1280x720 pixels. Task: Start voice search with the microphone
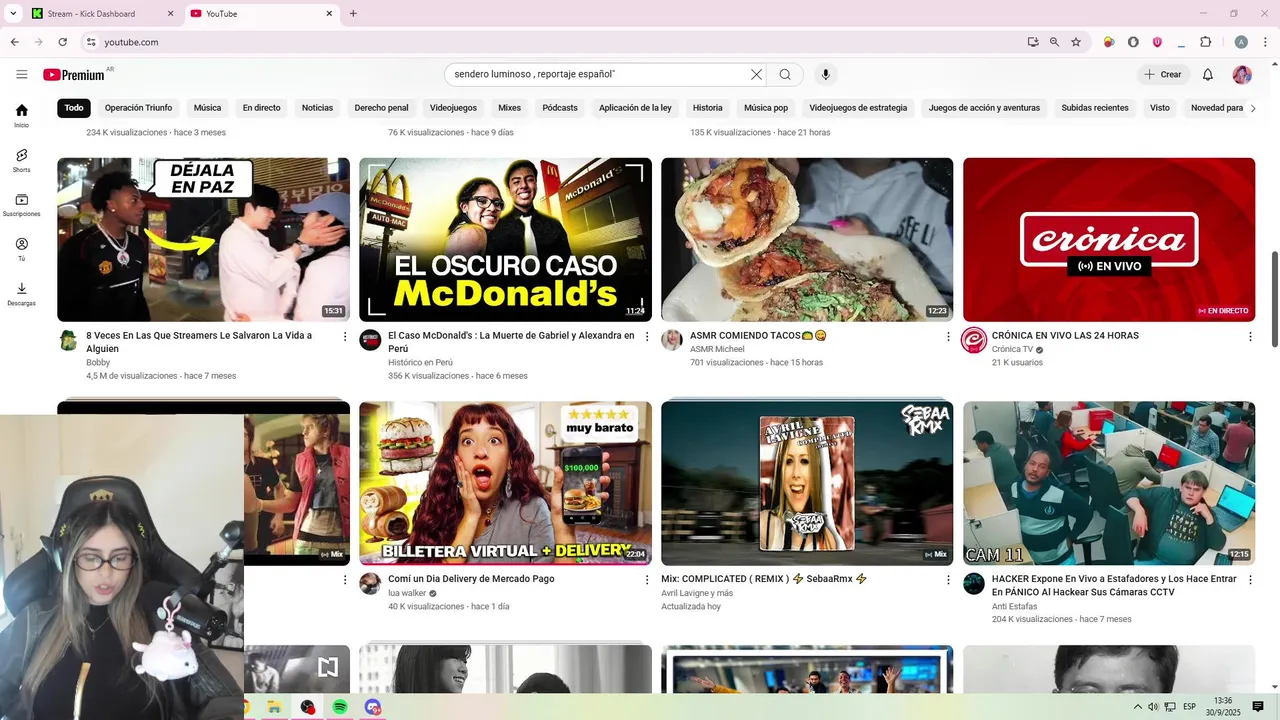[825, 74]
